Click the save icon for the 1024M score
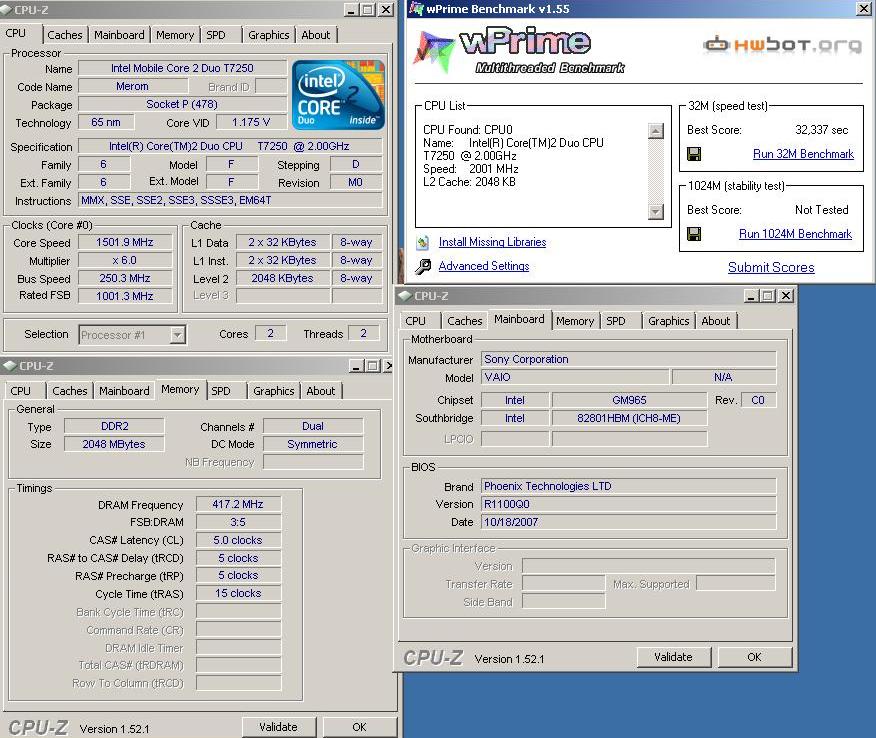Screen dimensions: 876x738 click(694, 234)
